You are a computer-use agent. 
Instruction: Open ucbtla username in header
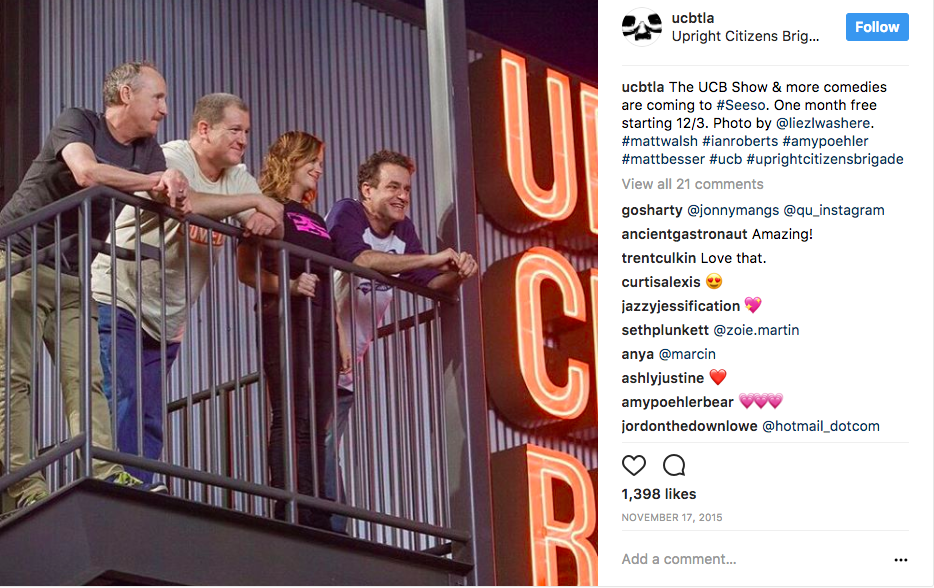click(693, 18)
